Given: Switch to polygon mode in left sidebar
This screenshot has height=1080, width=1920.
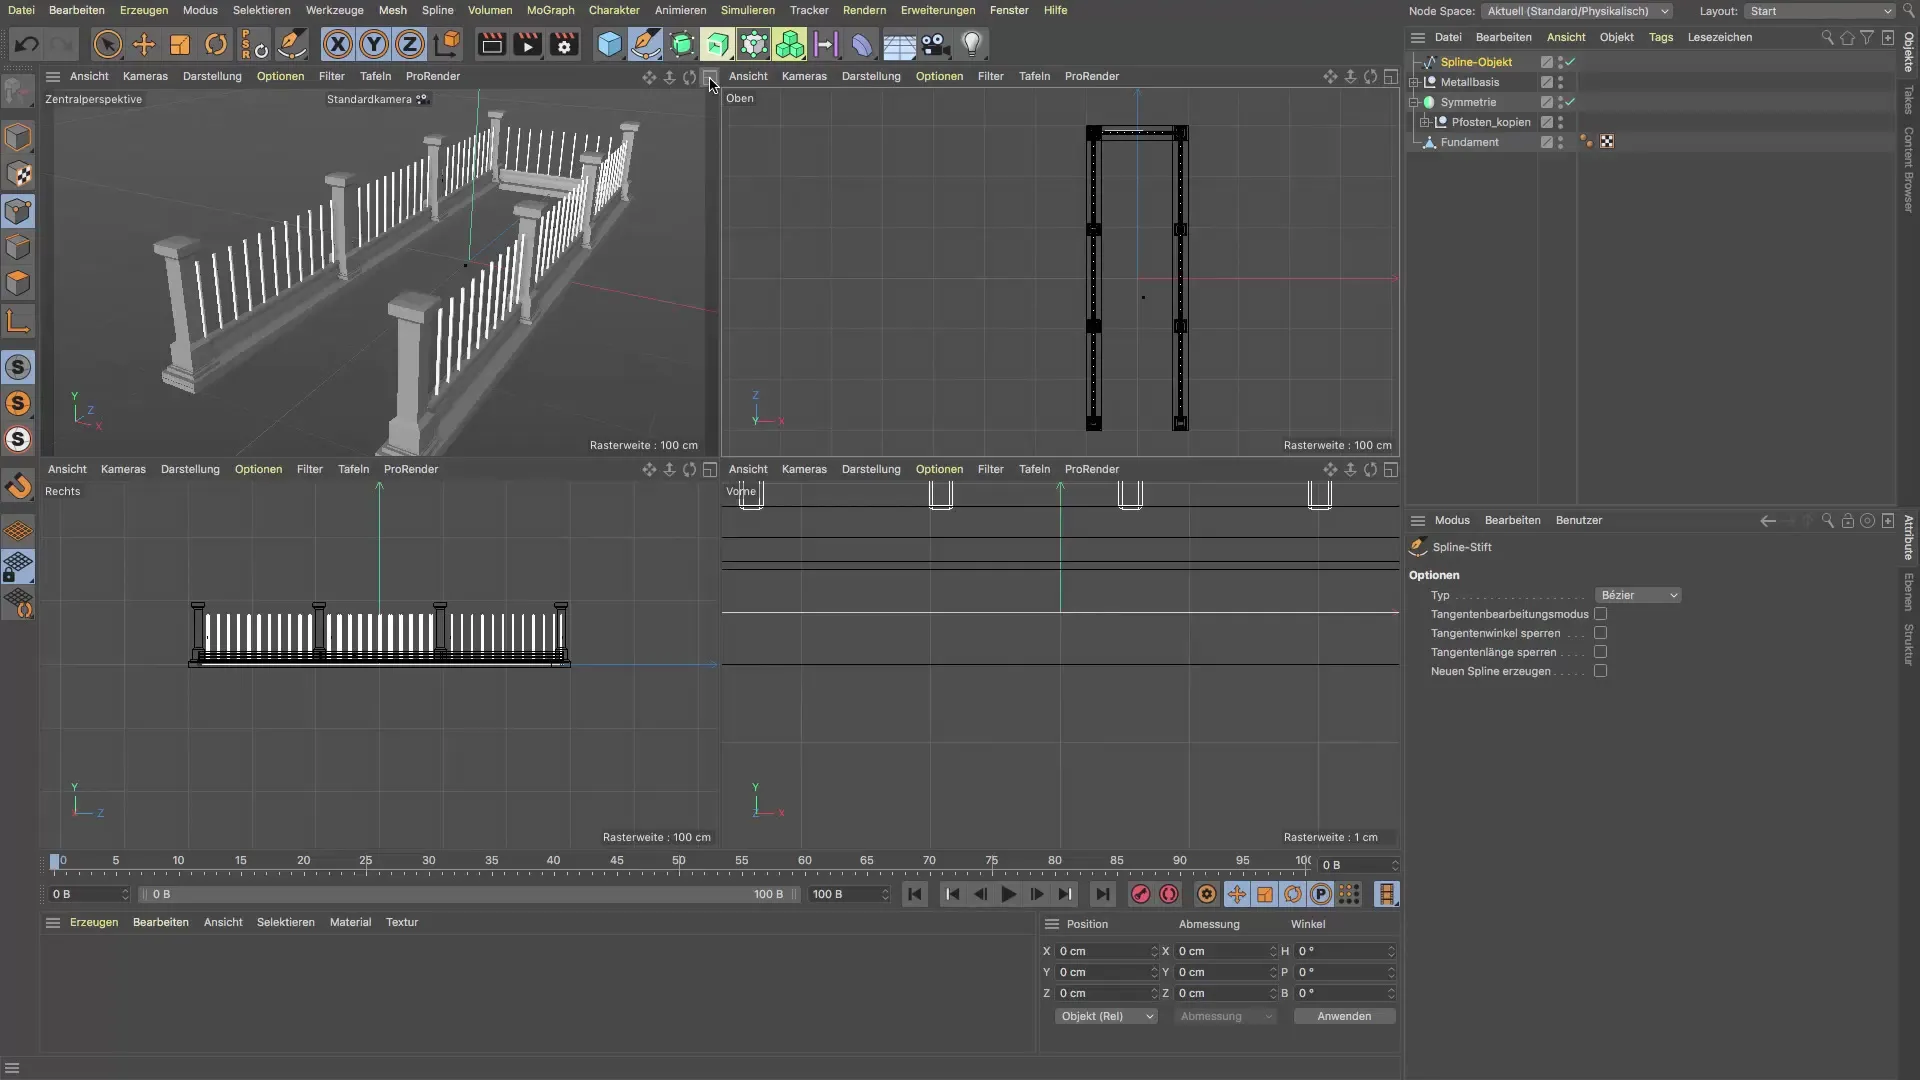Looking at the screenshot, I should click(18, 284).
